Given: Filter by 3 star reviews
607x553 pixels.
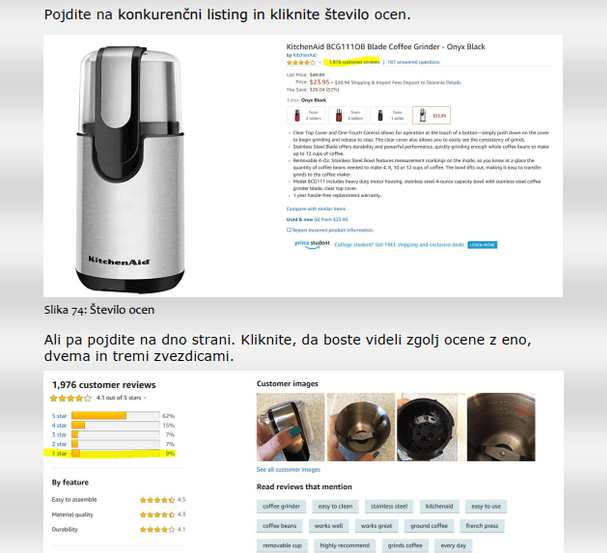Looking at the screenshot, I should tap(59, 435).
